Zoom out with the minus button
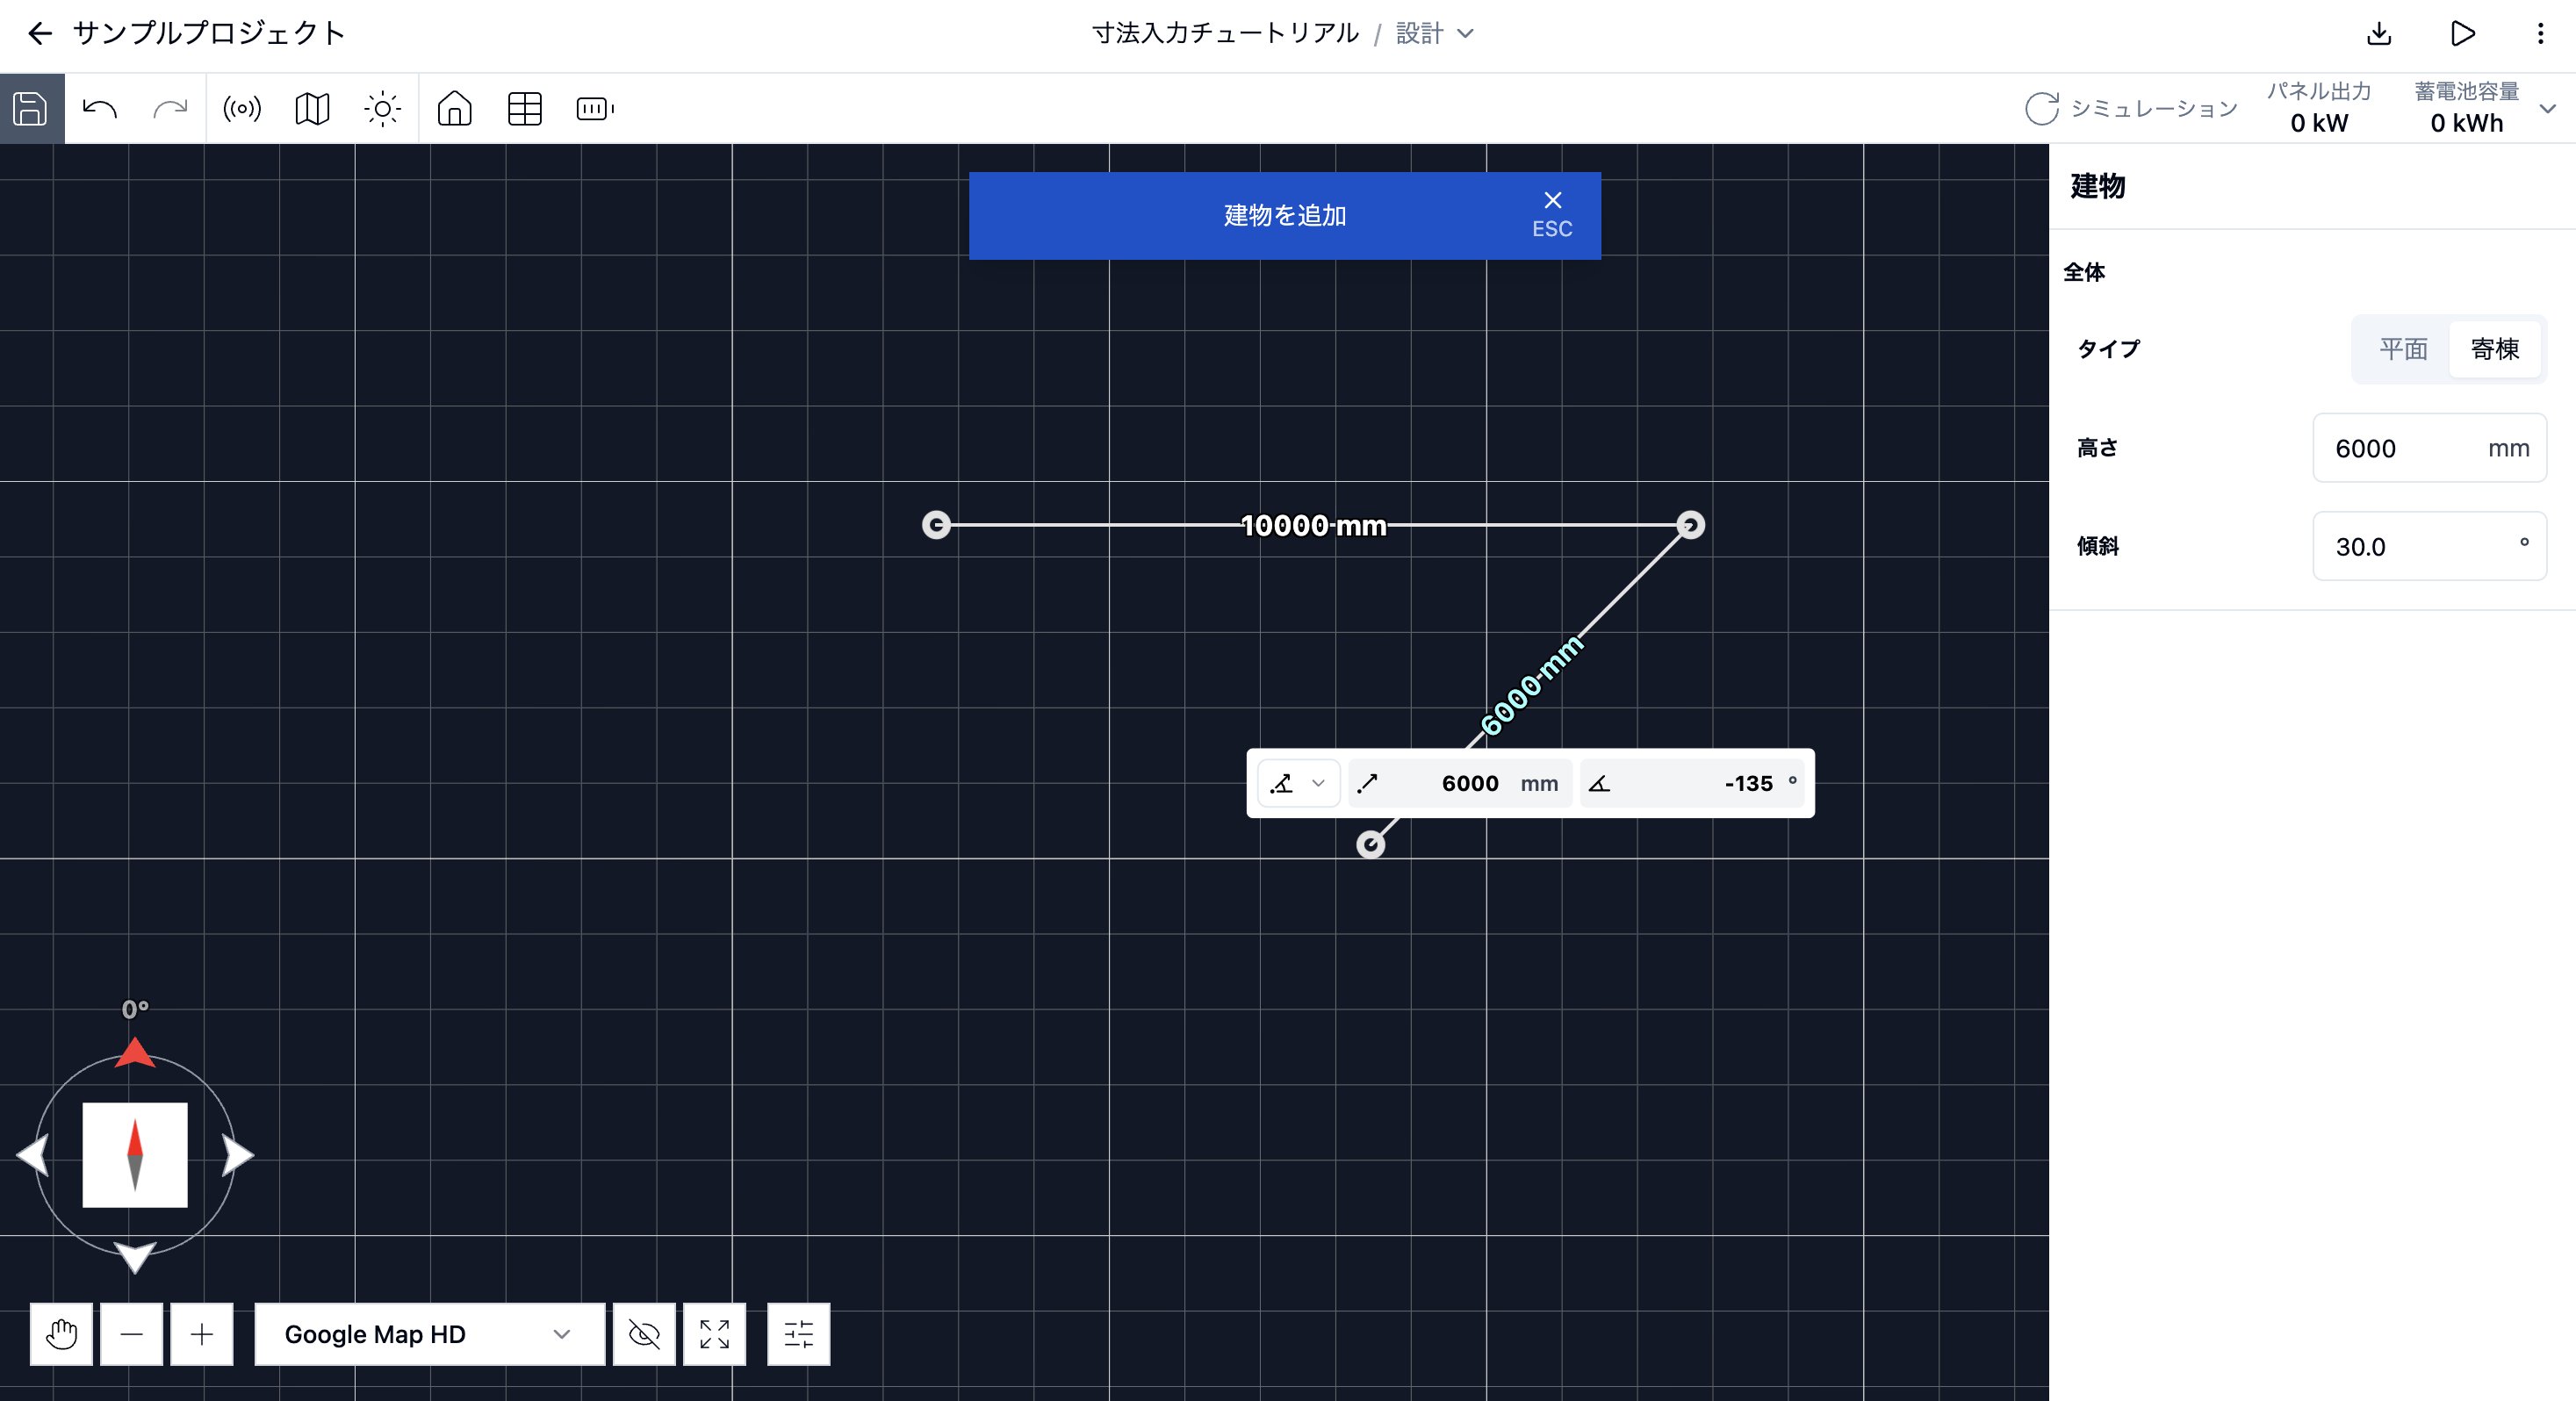 (x=131, y=1334)
